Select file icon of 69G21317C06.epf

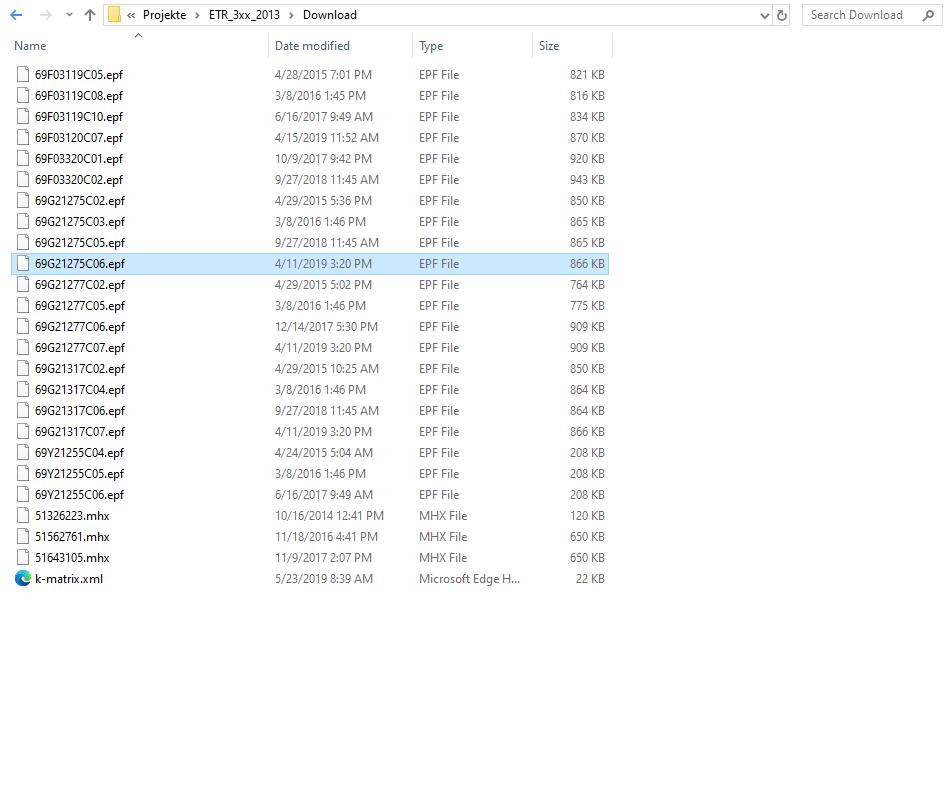[x=23, y=411]
